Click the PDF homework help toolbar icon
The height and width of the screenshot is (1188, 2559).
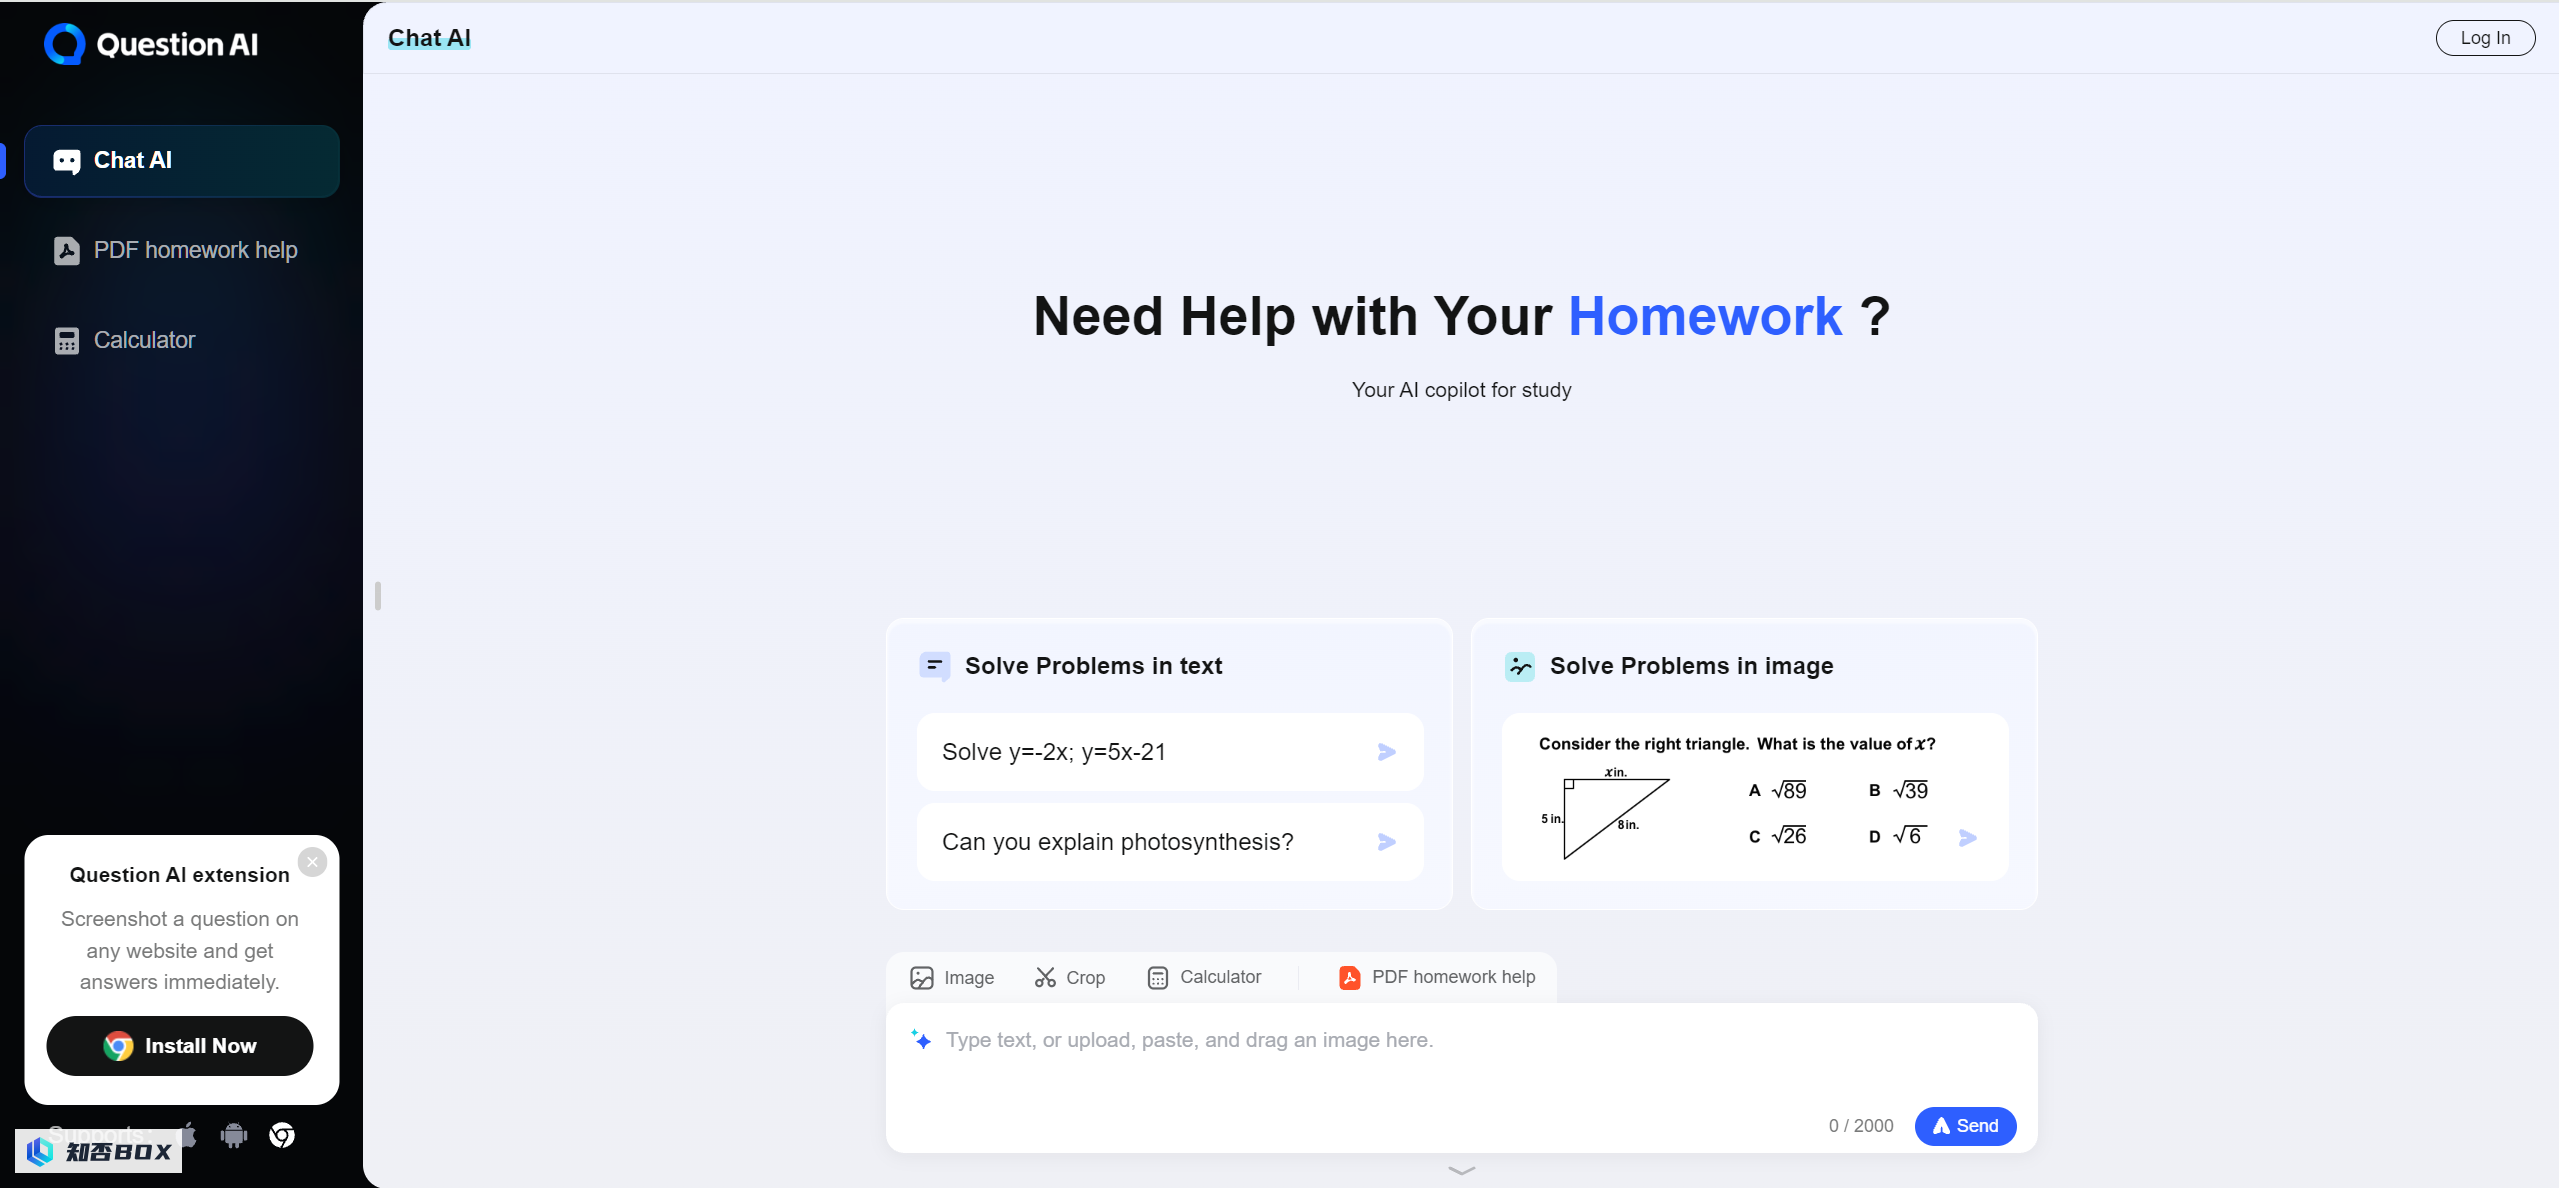tap(1350, 976)
